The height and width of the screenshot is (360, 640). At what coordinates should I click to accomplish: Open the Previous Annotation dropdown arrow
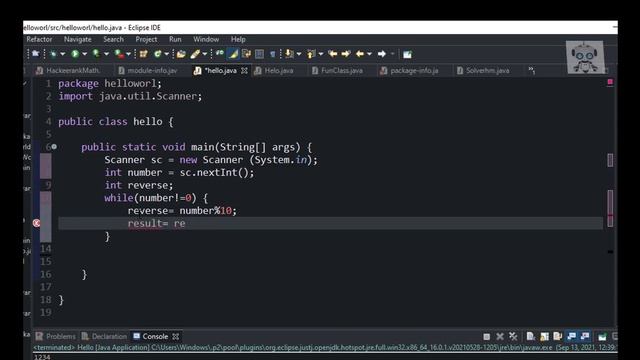[321, 54]
